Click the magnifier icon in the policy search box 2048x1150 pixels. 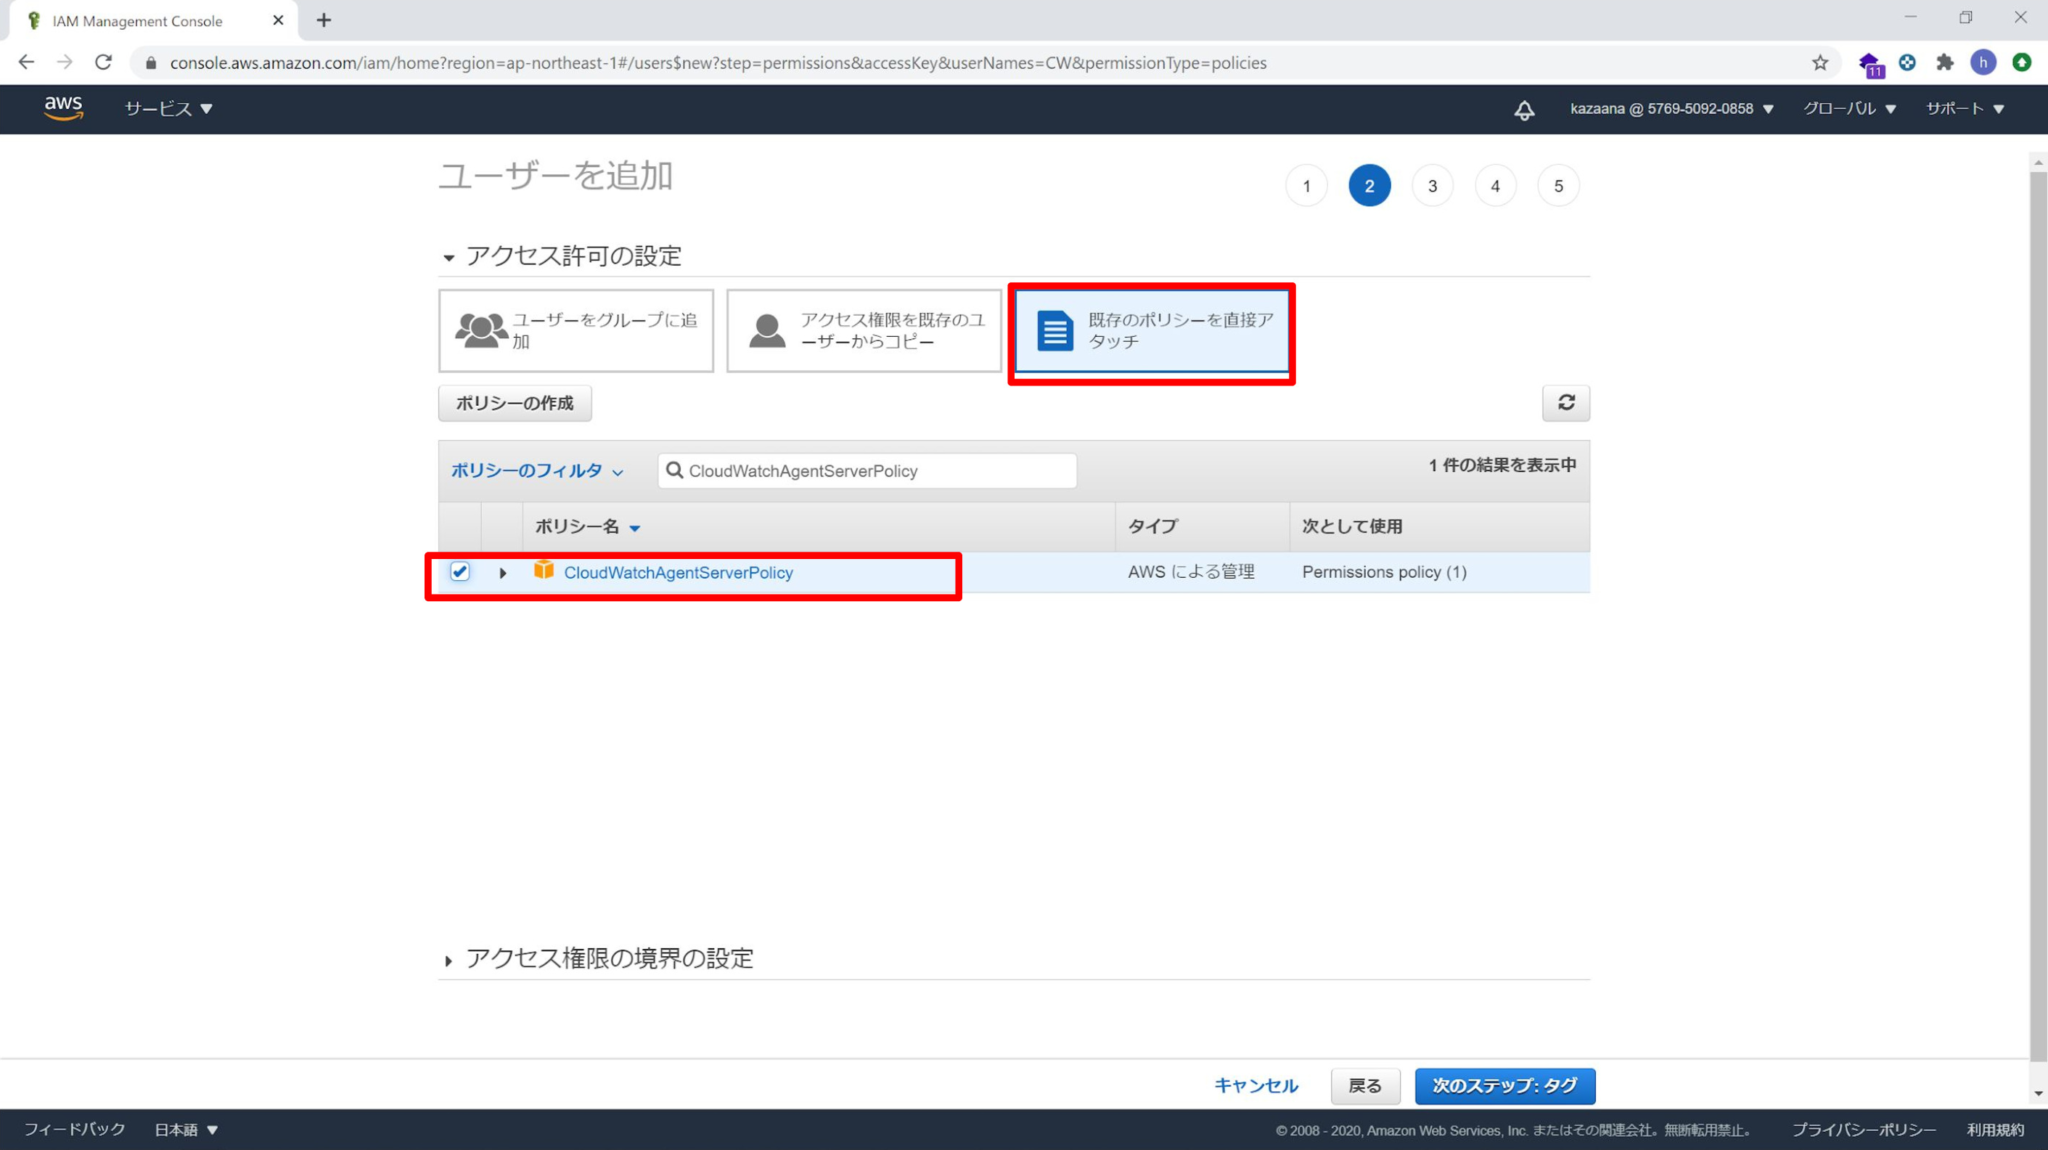coord(676,470)
